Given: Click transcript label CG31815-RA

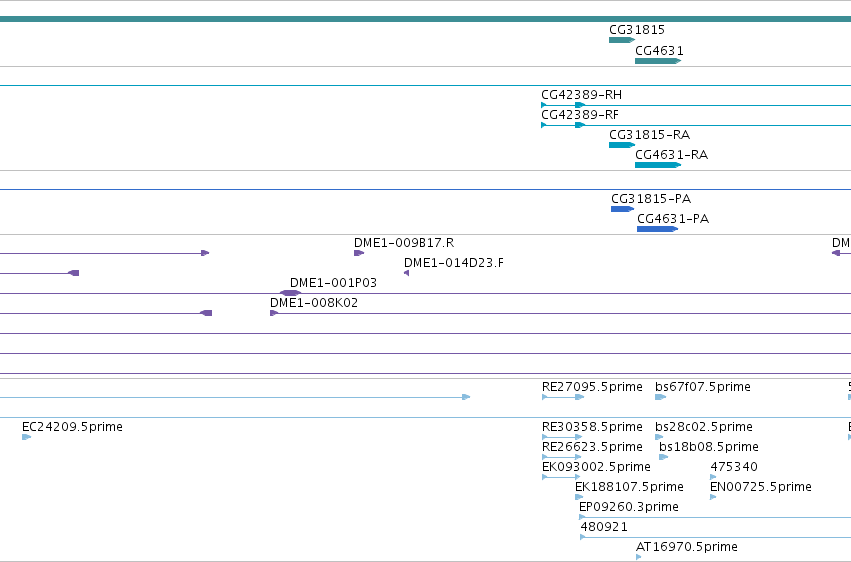Looking at the screenshot, I should click(649, 135).
